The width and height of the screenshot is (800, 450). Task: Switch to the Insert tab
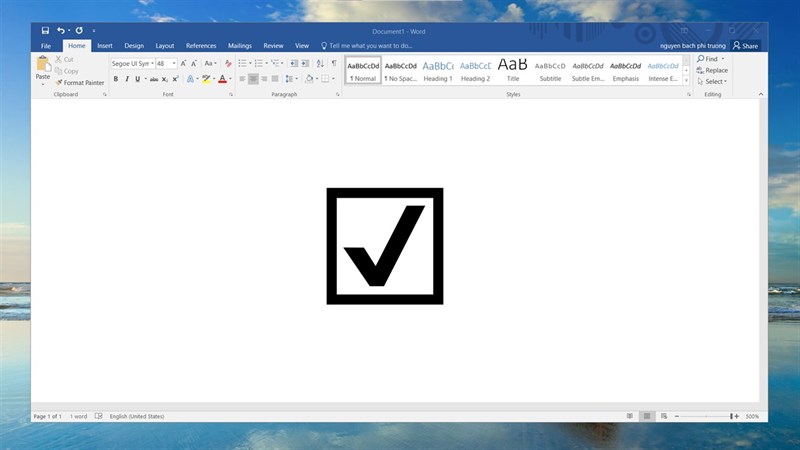105,46
